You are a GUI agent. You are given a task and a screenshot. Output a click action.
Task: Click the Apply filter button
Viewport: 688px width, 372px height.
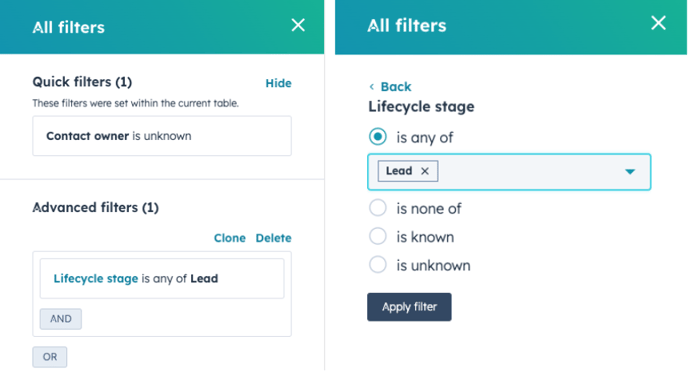[409, 307]
